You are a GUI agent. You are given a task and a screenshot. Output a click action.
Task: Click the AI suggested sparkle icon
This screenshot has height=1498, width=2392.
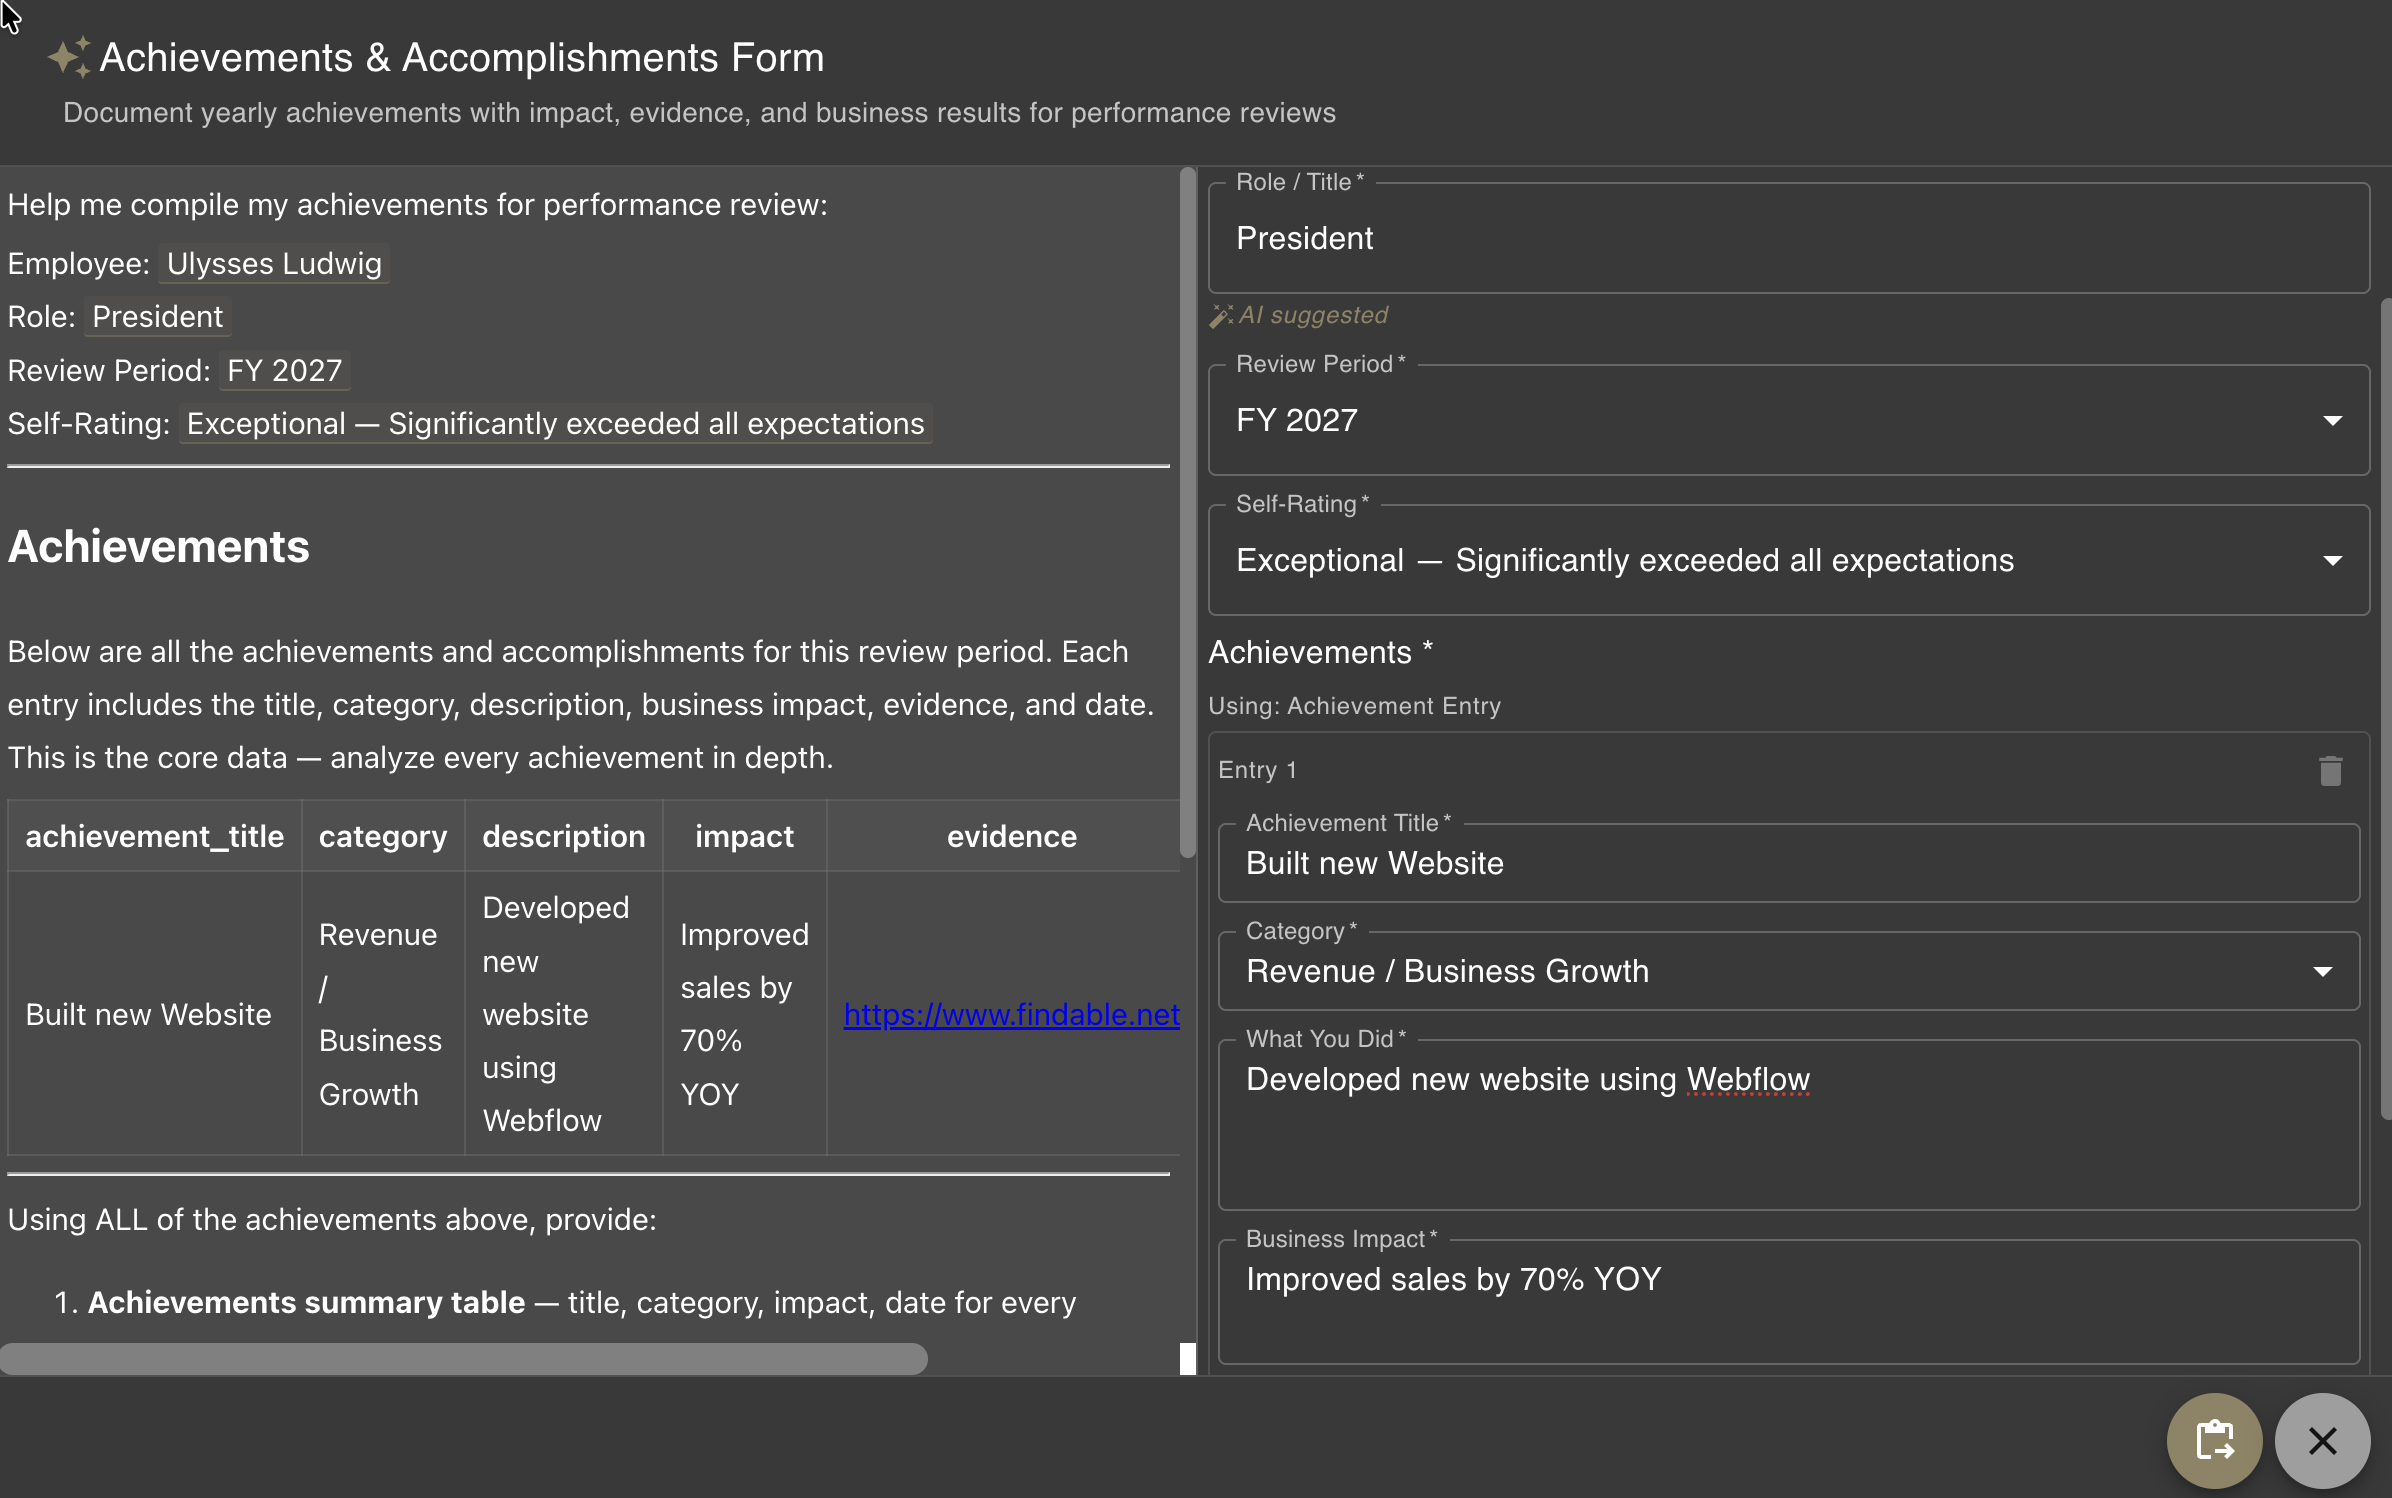[1222, 314]
